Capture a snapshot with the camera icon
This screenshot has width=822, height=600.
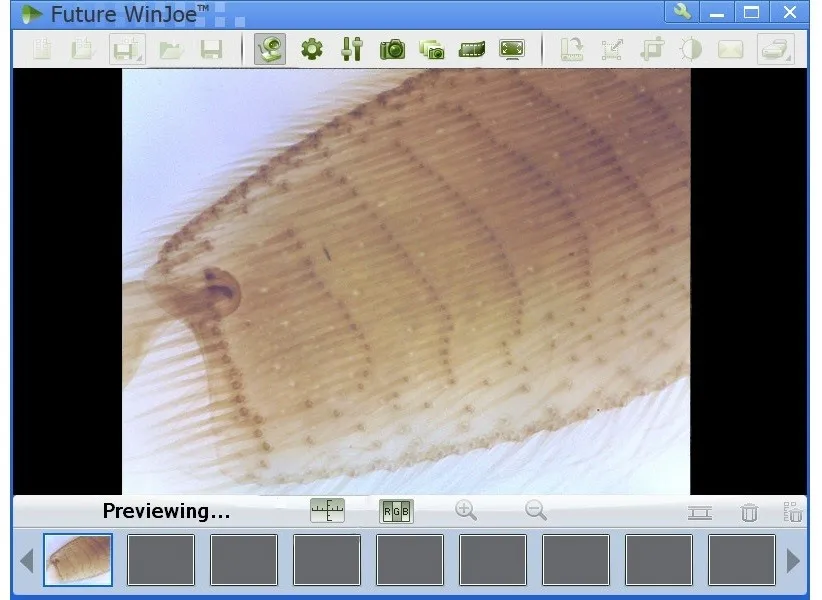click(392, 49)
